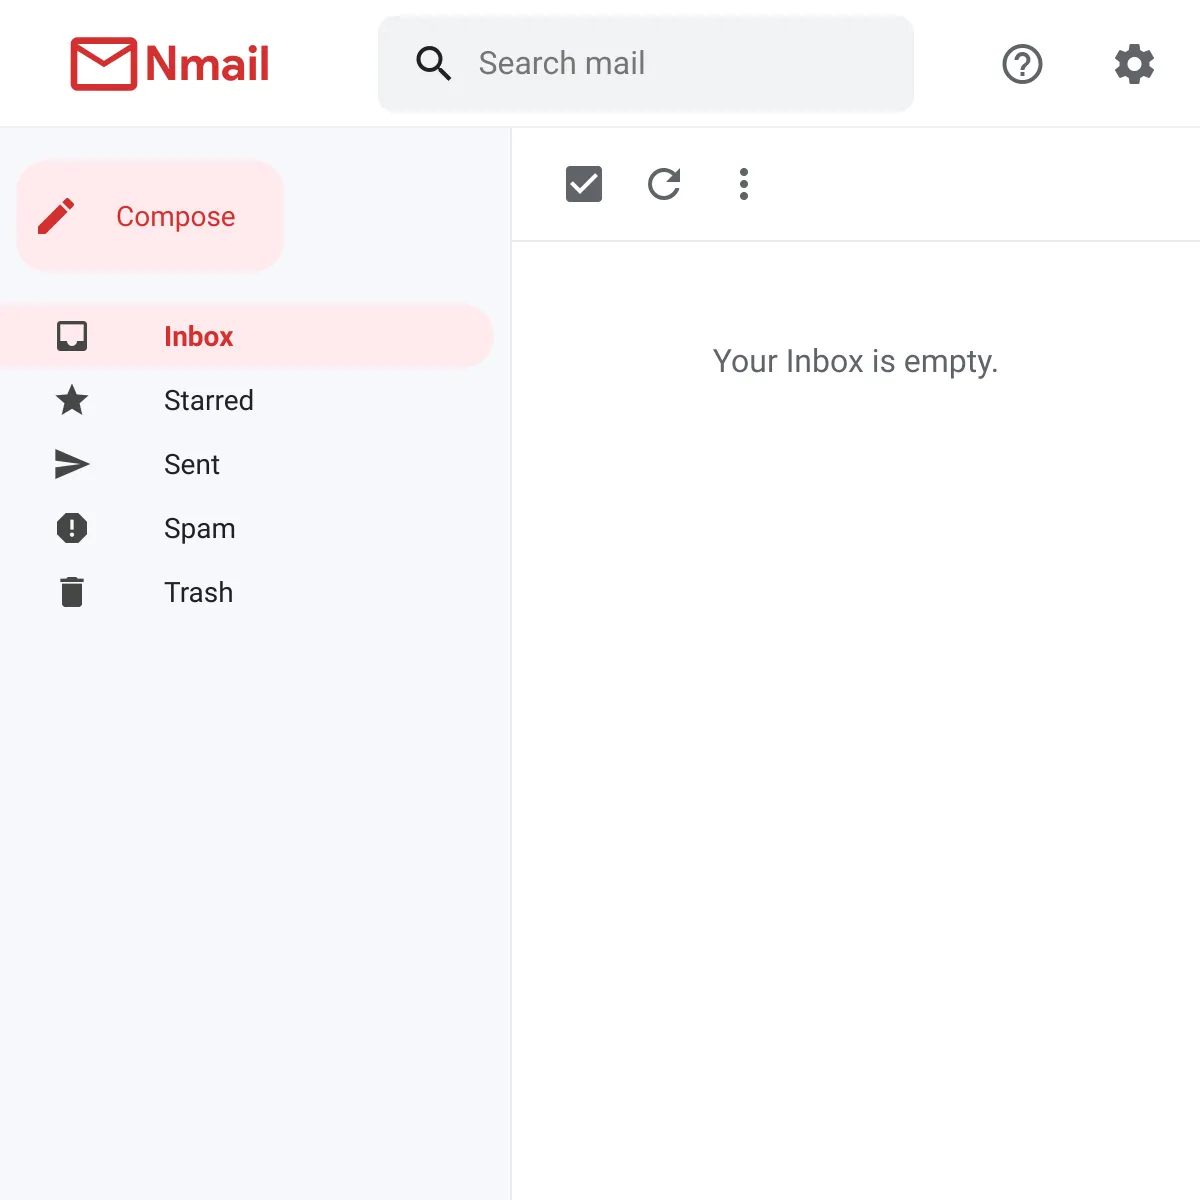Open settings via the gear icon
This screenshot has height=1200, width=1200.
pyautogui.click(x=1134, y=64)
